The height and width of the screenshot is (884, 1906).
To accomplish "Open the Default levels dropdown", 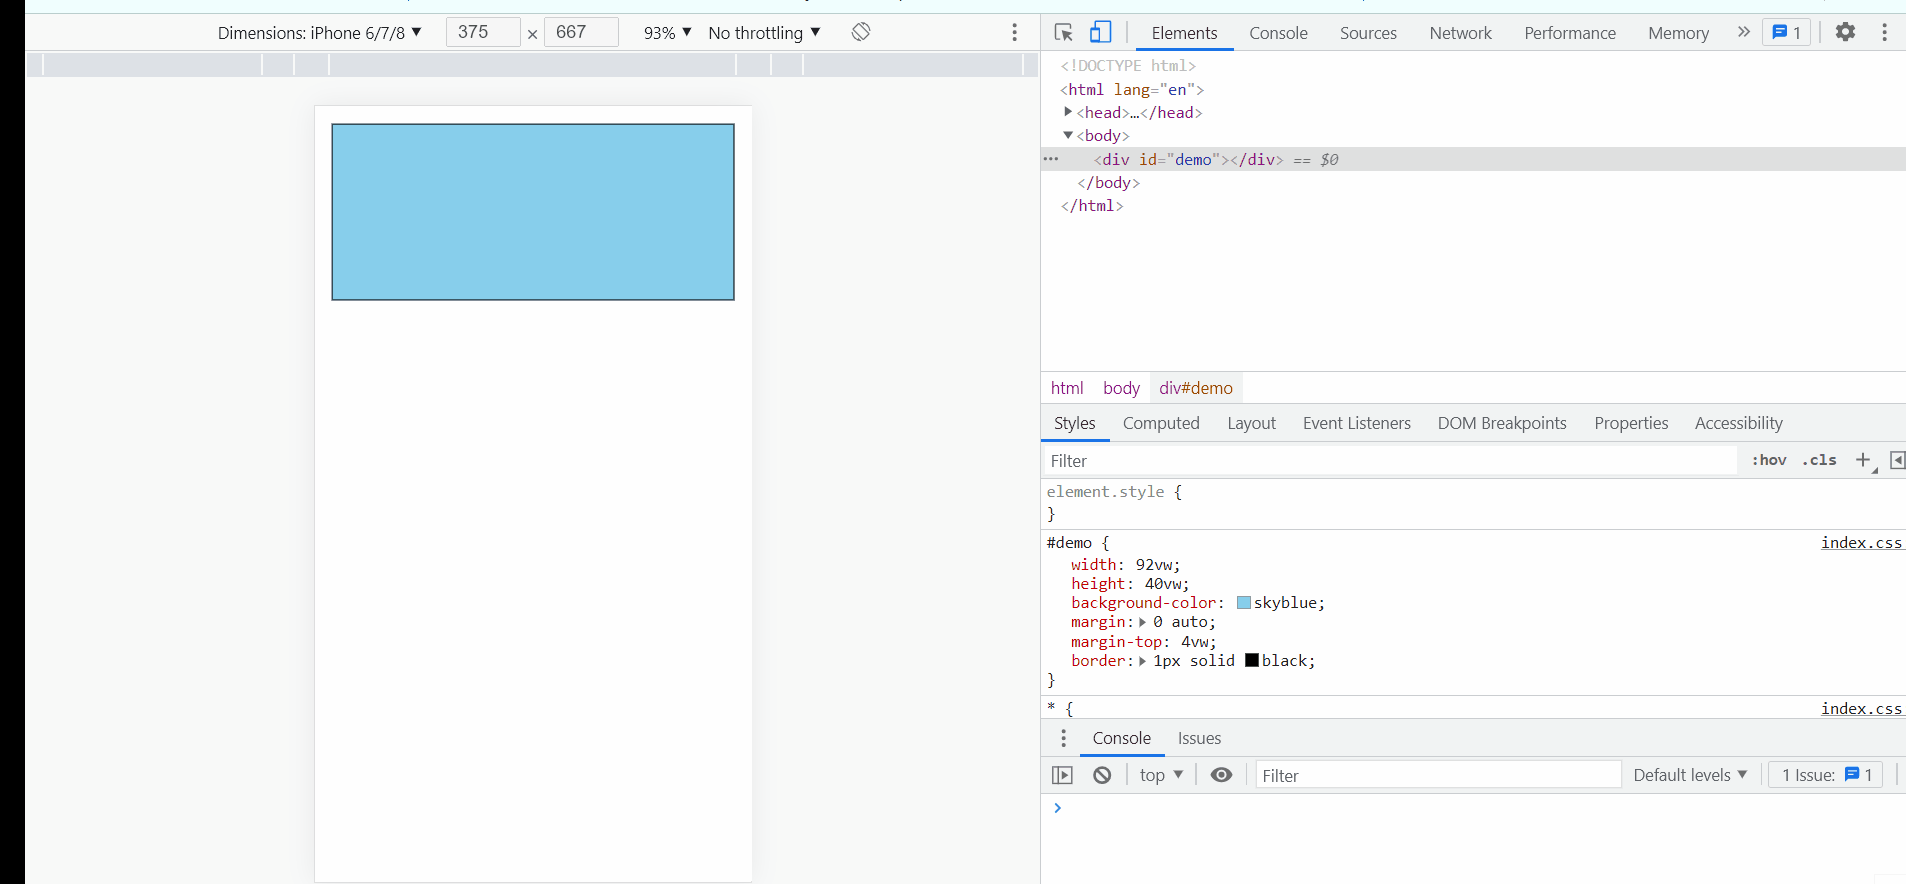I will [1690, 775].
